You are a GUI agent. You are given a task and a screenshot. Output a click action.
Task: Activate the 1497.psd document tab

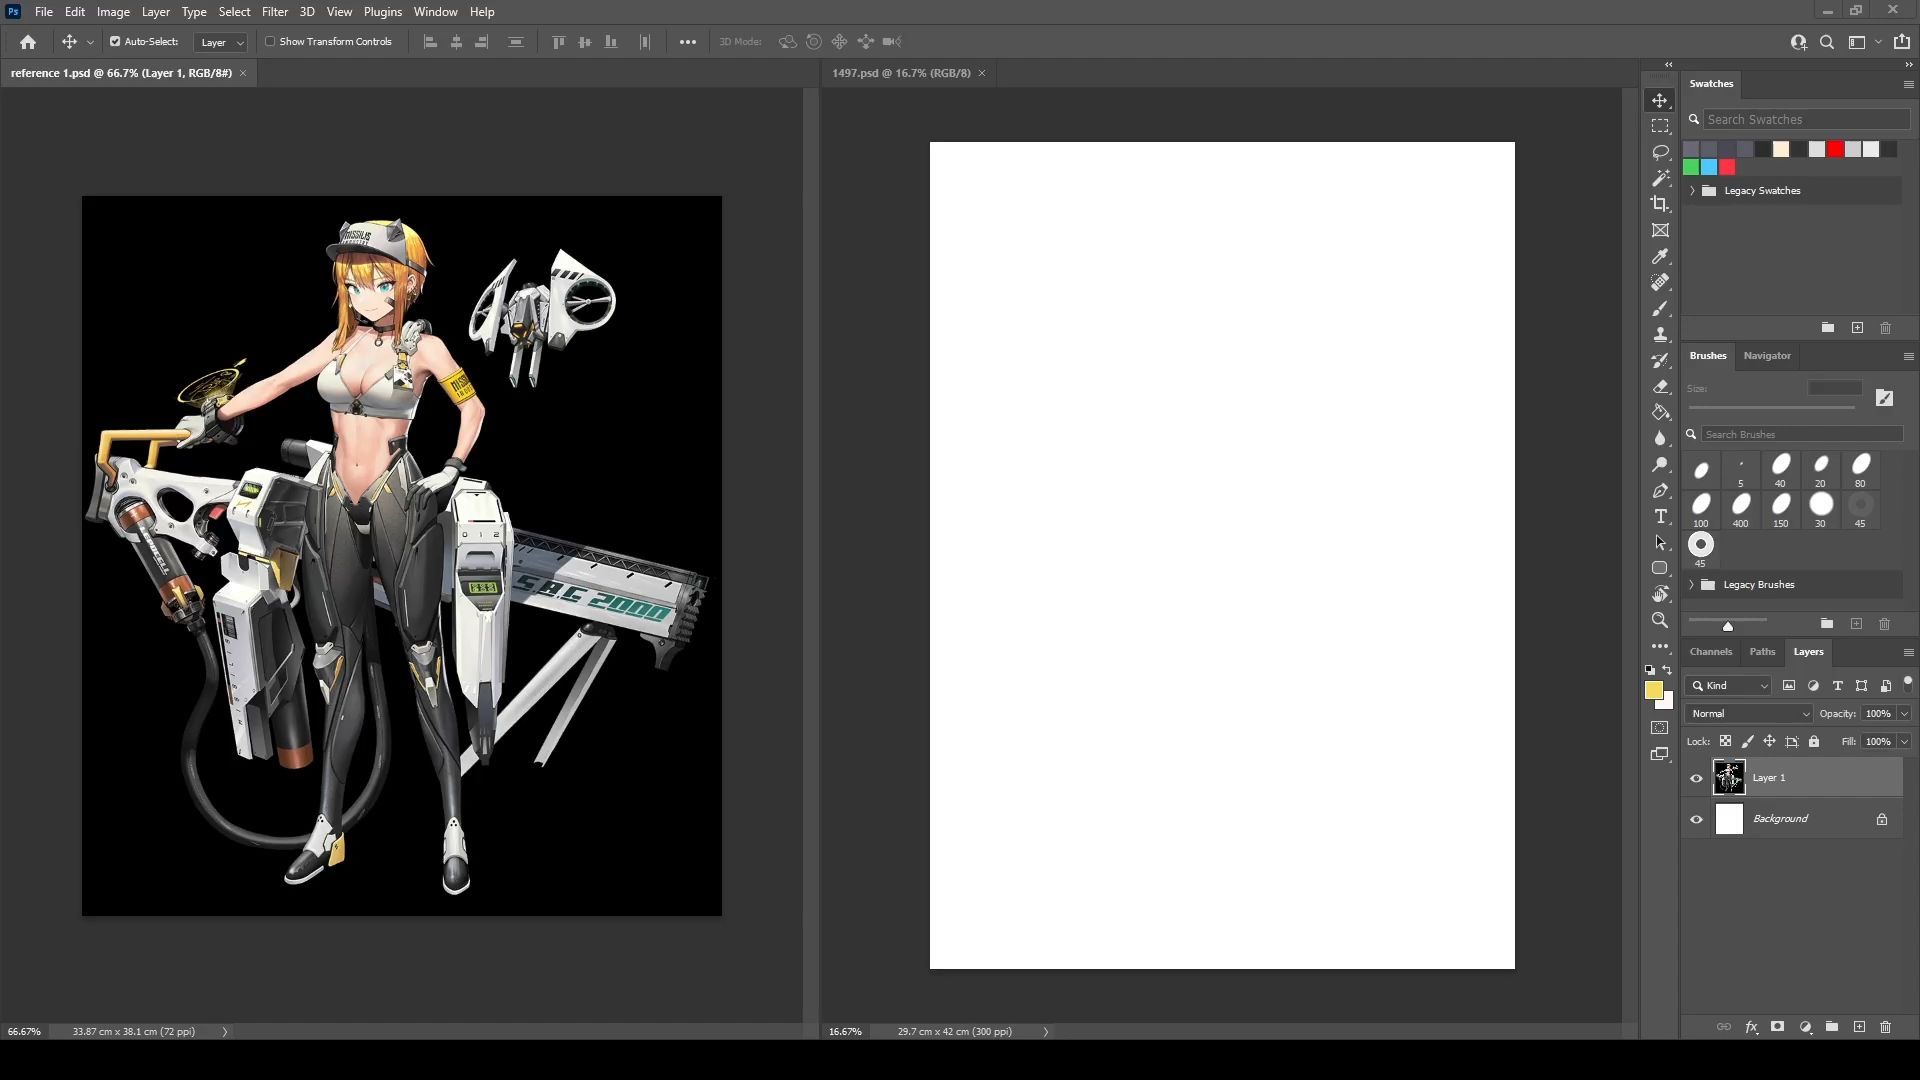point(901,73)
